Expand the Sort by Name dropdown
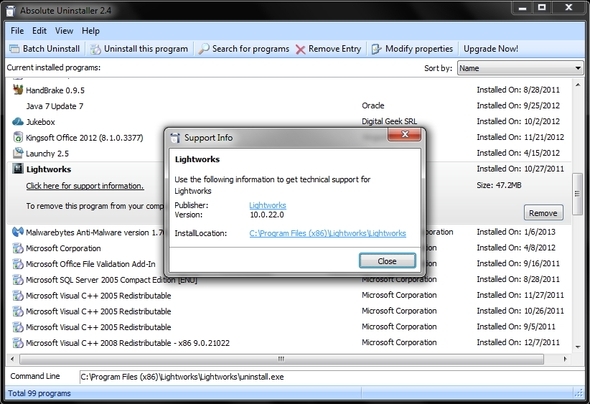This screenshot has width=590, height=404. 578,68
